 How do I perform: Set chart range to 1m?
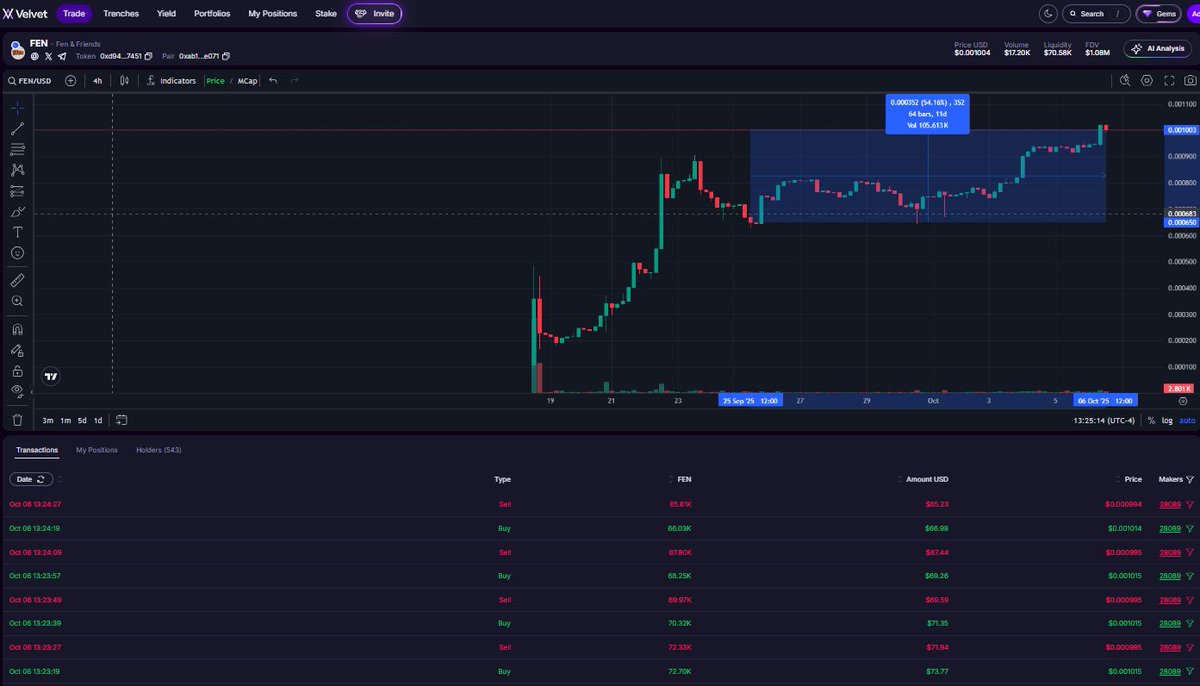coord(65,420)
